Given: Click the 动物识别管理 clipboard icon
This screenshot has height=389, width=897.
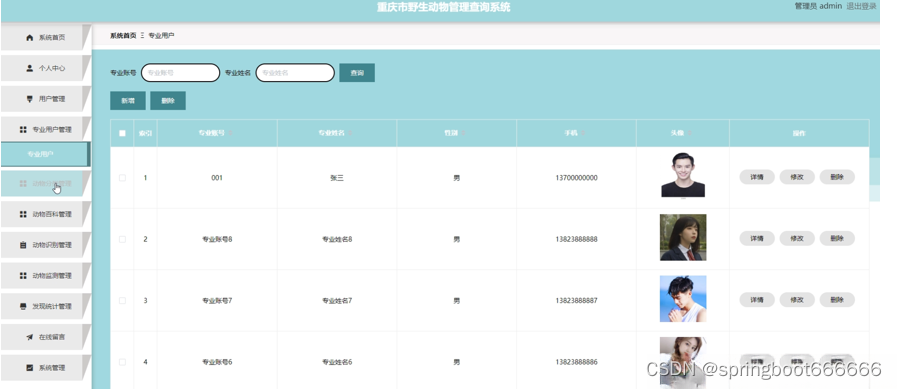Looking at the screenshot, I should tap(23, 245).
